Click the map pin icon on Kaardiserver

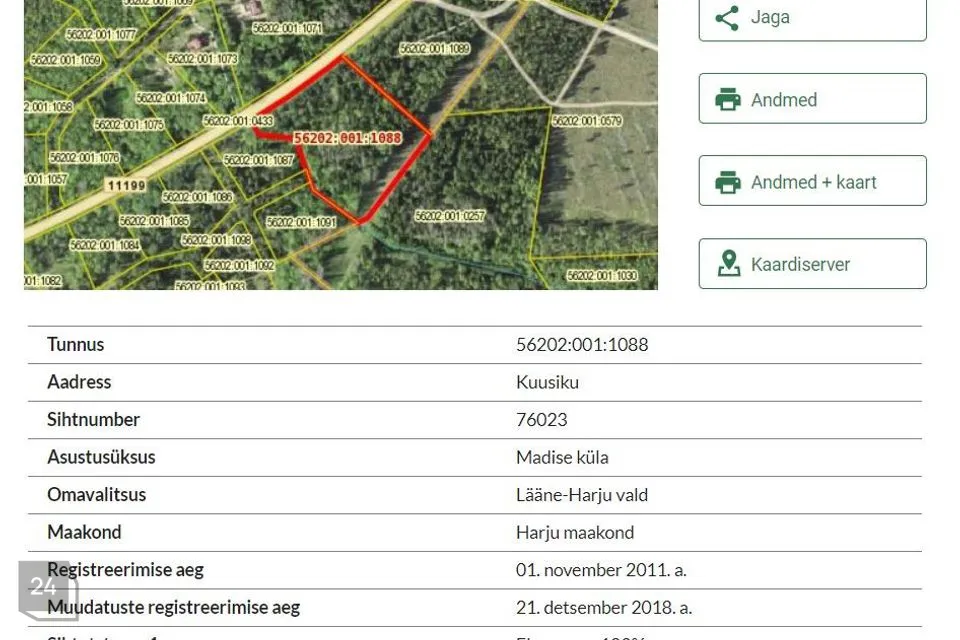(729, 263)
